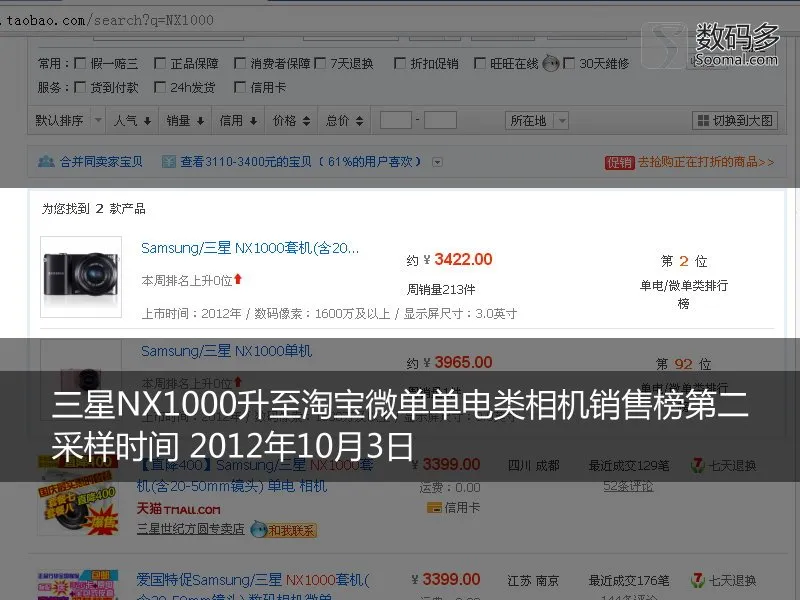This screenshot has width=800, height=600.
Task: Click the Wangwang mascot icon beside 旺旺在线
Action: pos(551,63)
